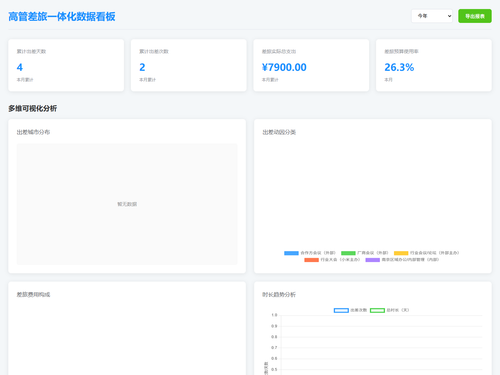Click the 多维可视化分析 section heading
This screenshot has height=375, width=500.
33,108
